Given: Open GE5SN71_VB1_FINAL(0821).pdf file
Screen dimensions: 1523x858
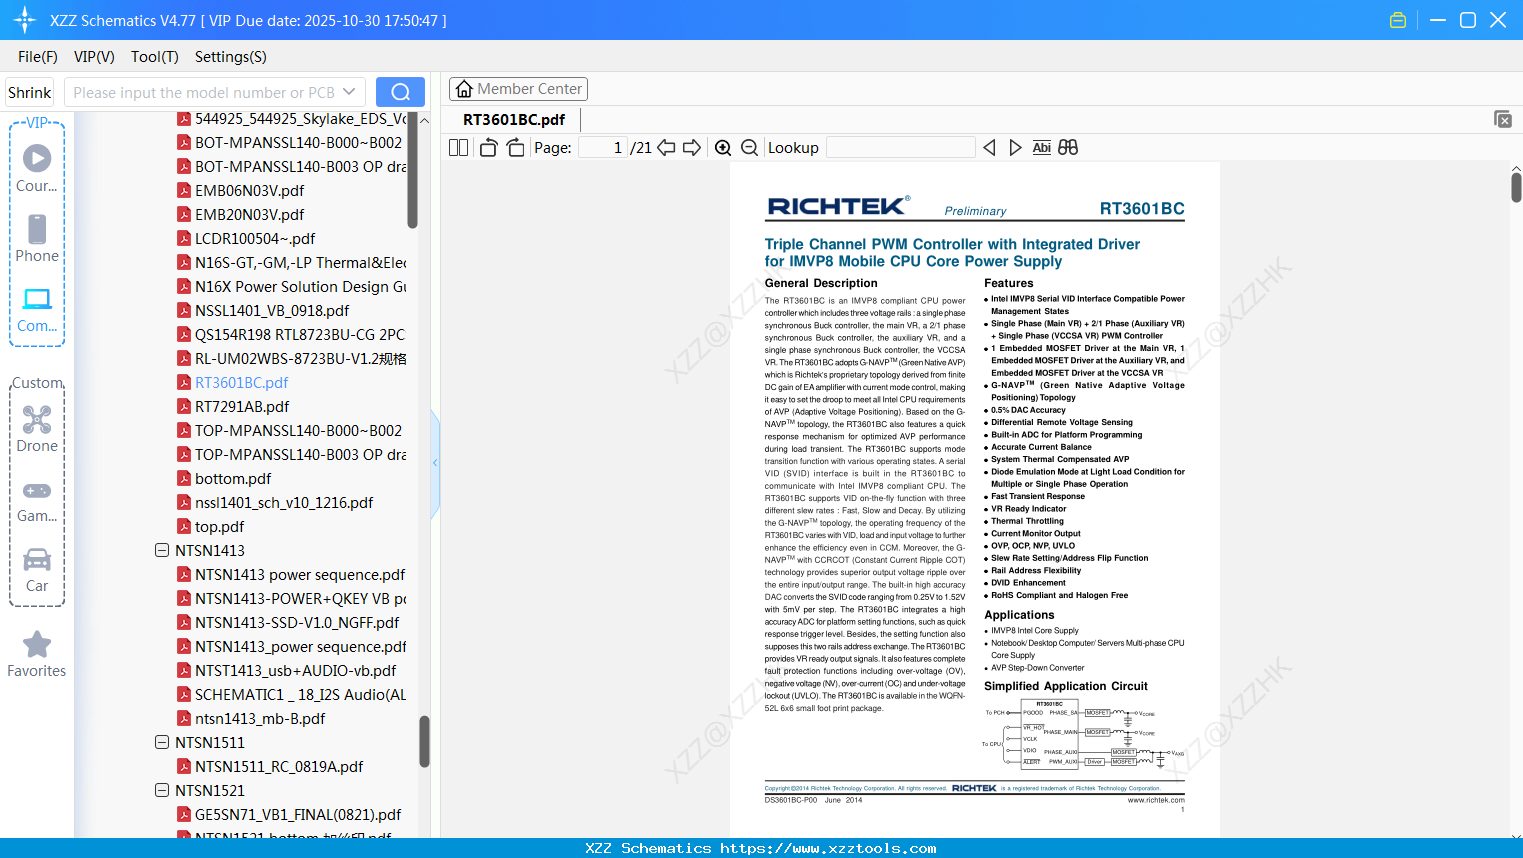Looking at the screenshot, I should (x=298, y=814).
